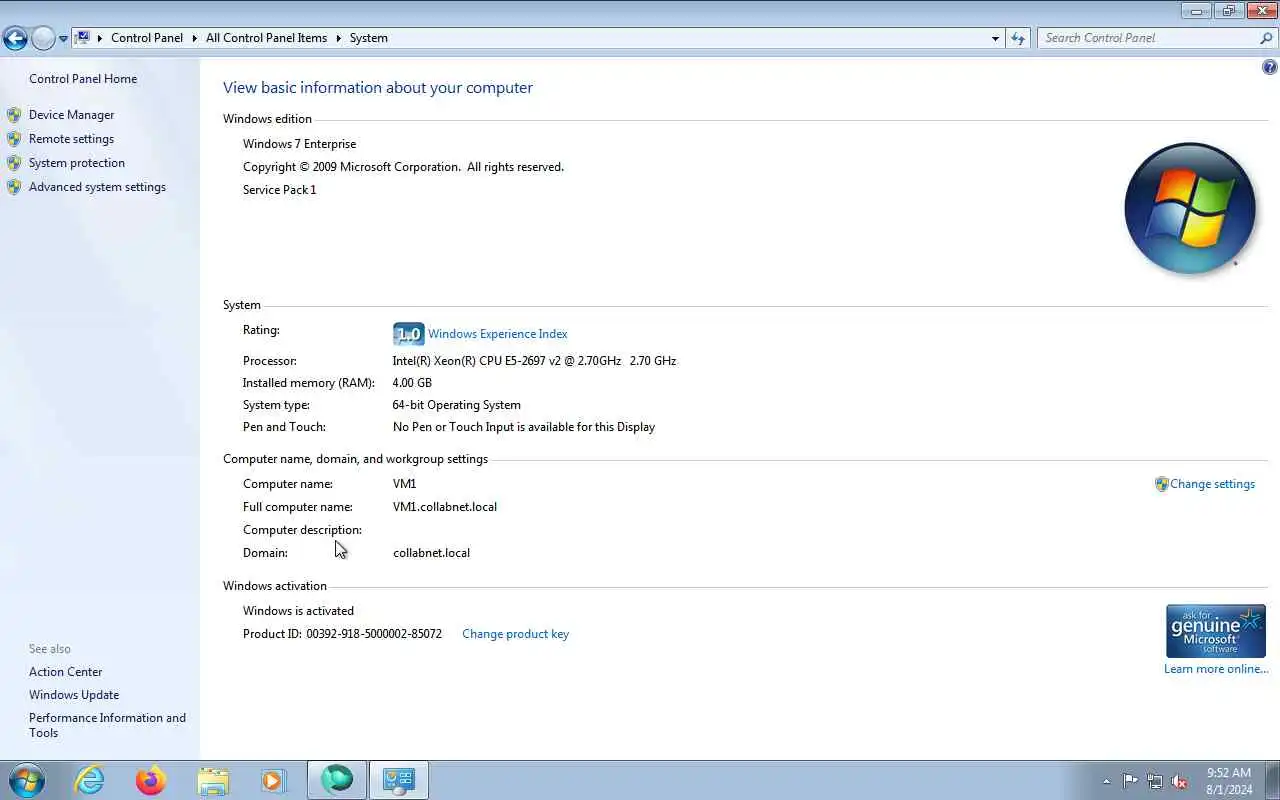
Task: Expand breadcrumb arrow after All Control Panel Items
Action: tap(338, 38)
